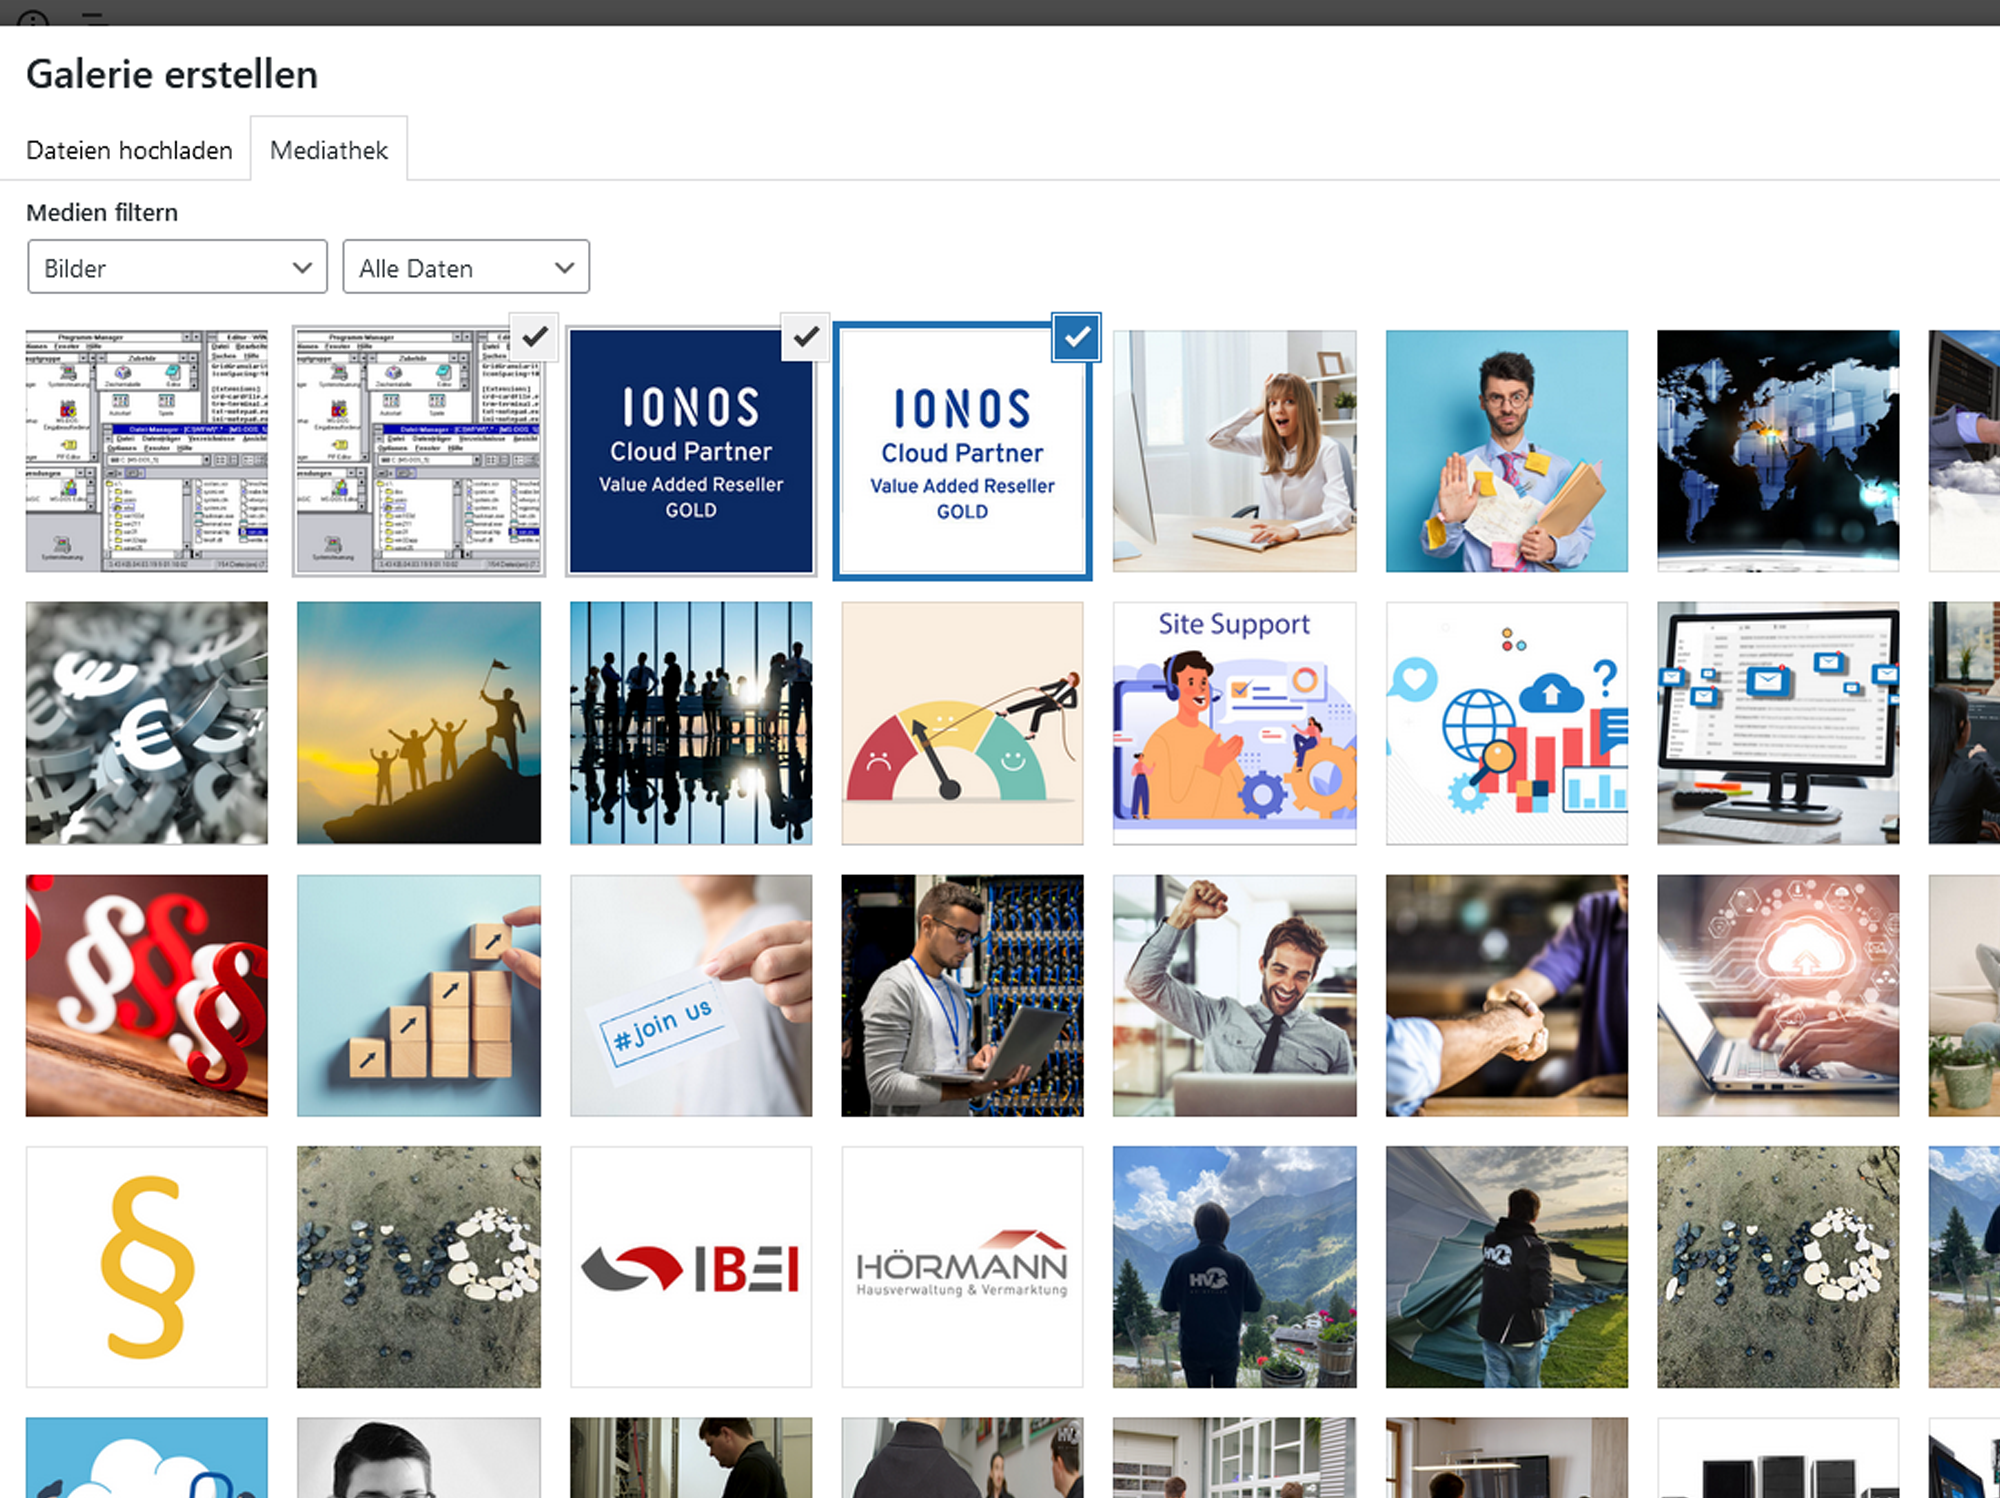Expand the Alle Daten date filter
Screen dimensions: 2000x1498
(x=466, y=267)
